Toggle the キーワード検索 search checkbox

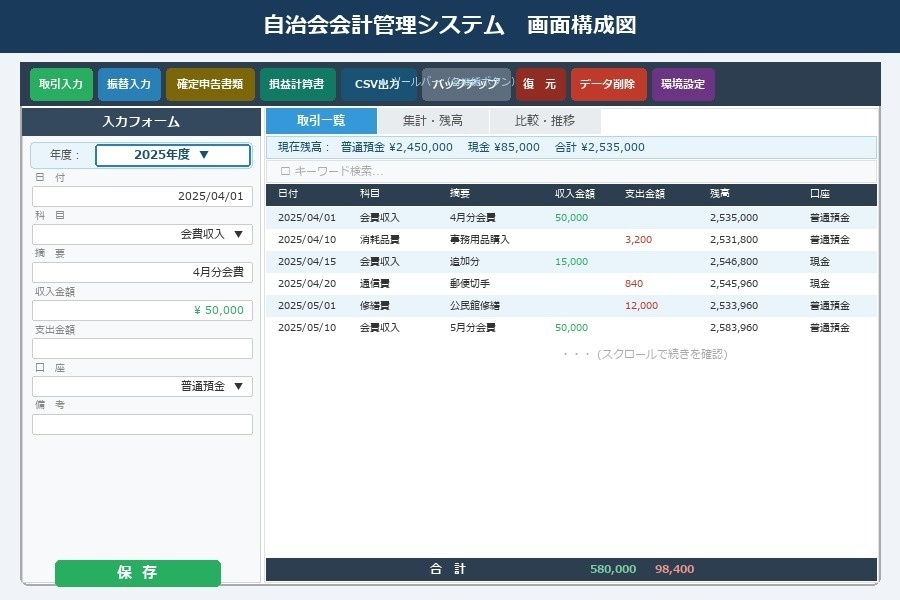(285, 170)
